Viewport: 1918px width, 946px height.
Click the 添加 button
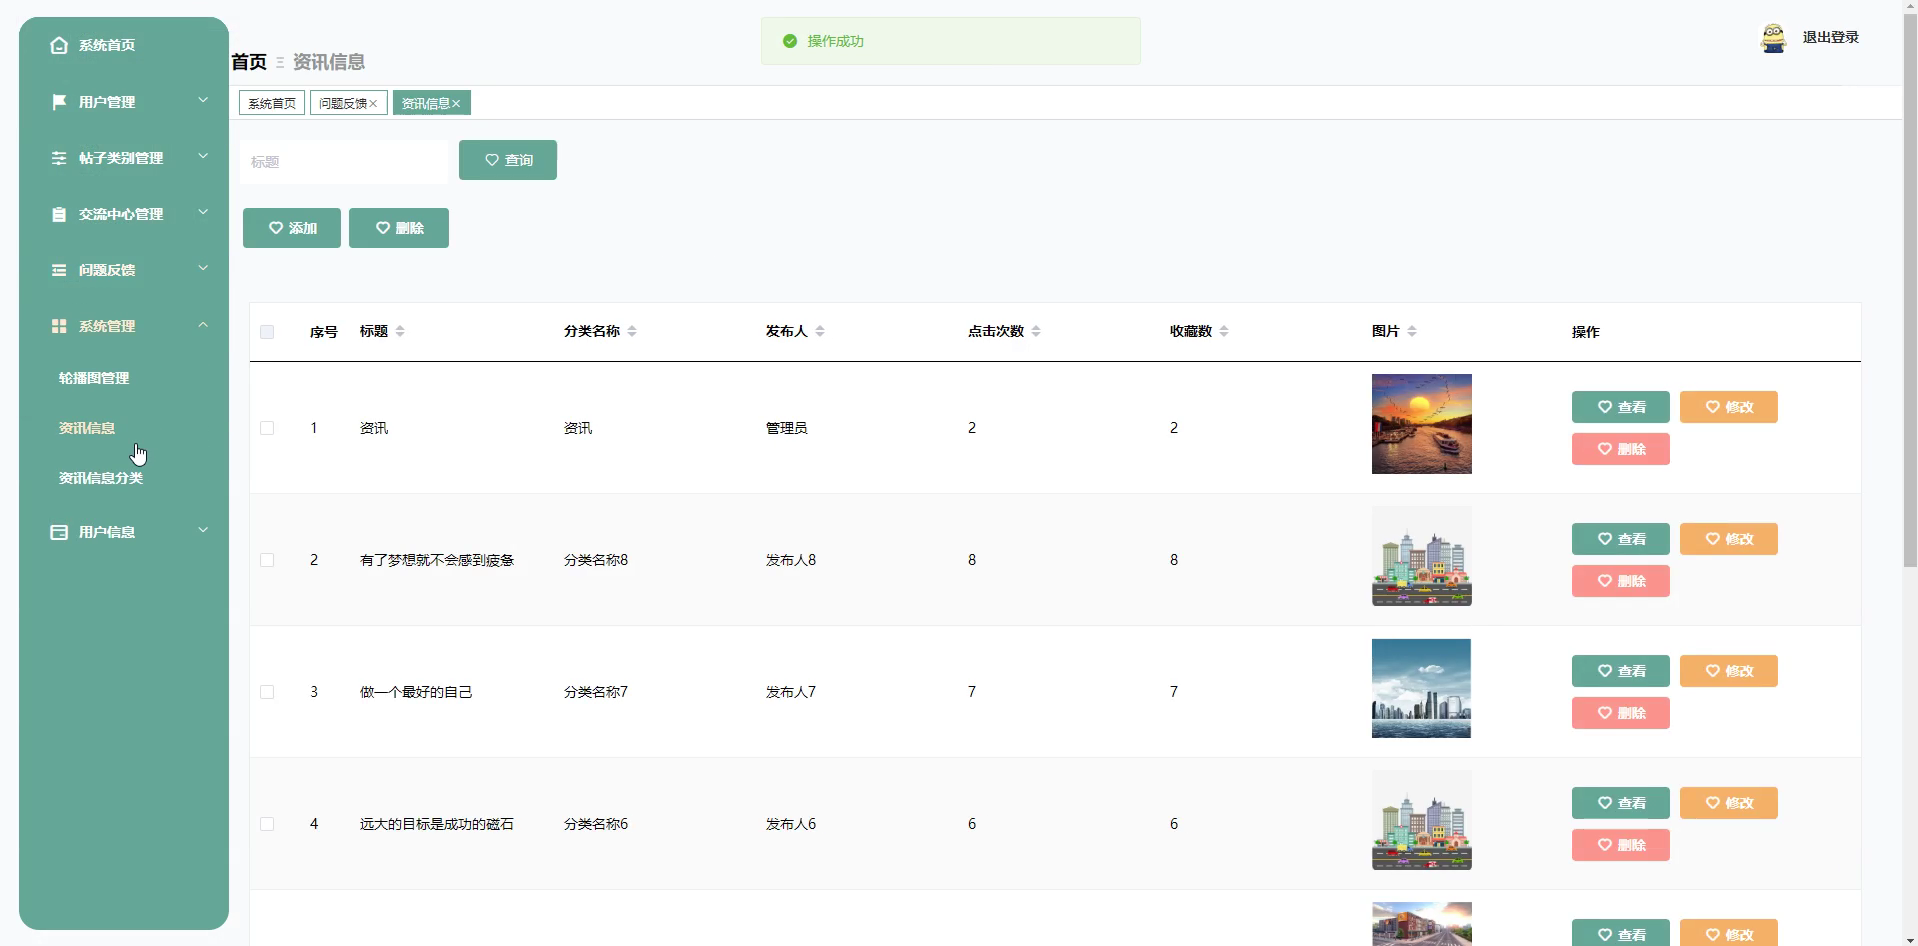point(292,228)
